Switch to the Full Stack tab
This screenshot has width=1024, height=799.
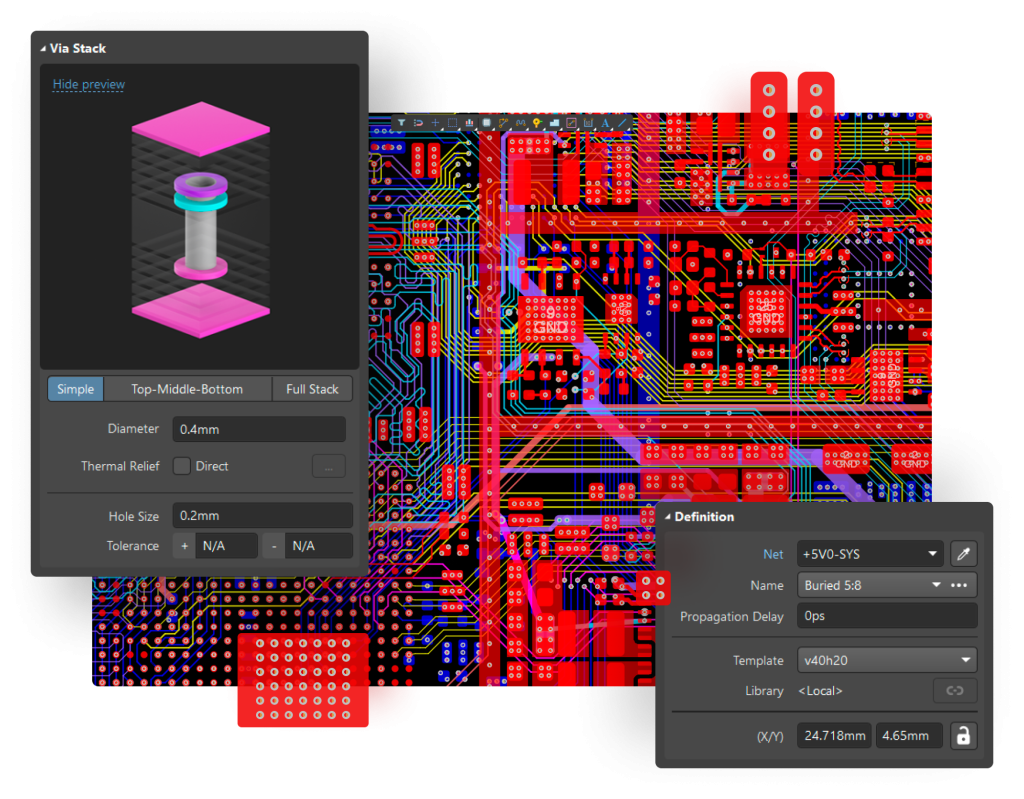(312, 389)
